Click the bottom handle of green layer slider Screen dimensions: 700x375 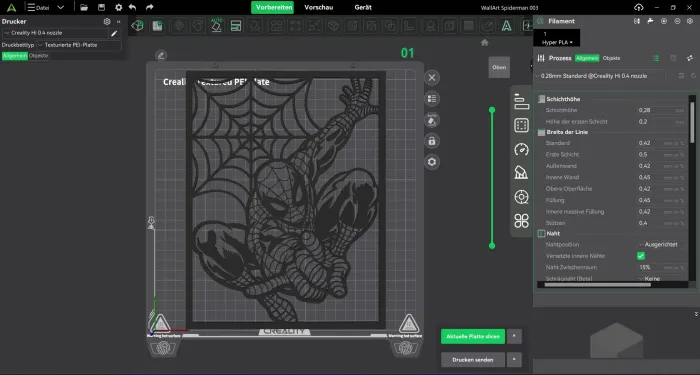coord(492,246)
